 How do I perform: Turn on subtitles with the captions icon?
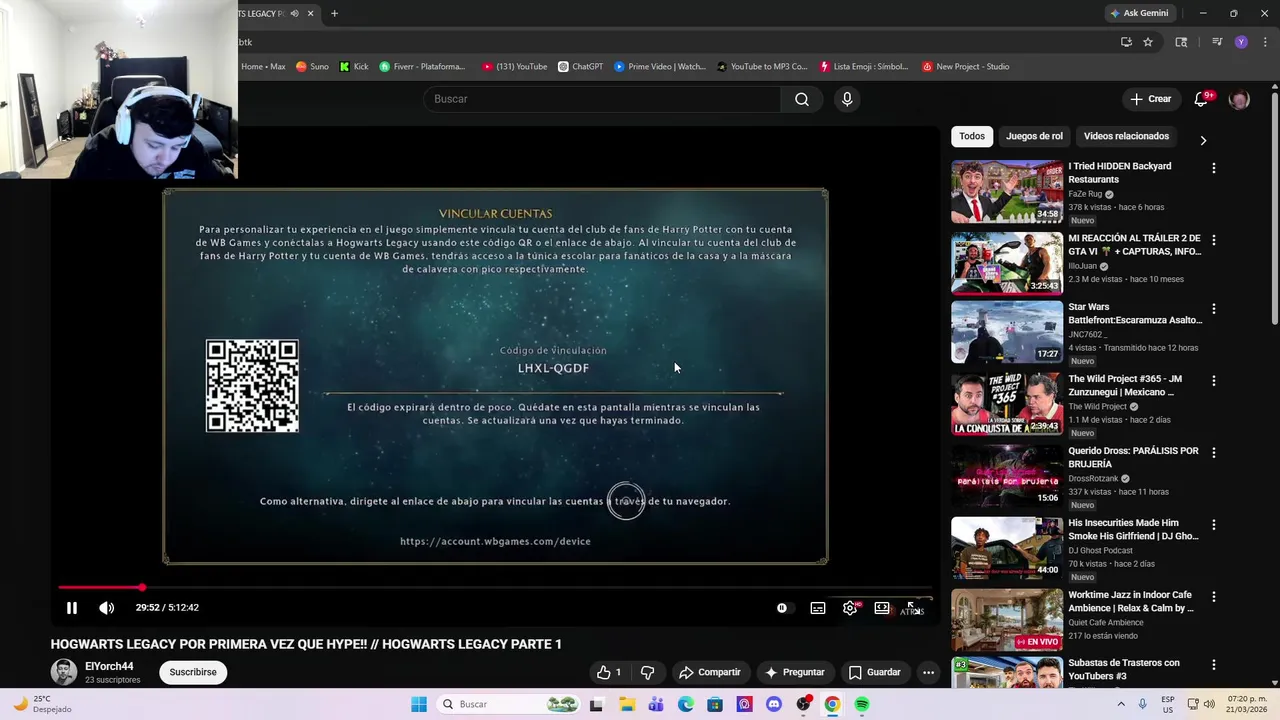pyautogui.click(x=818, y=608)
